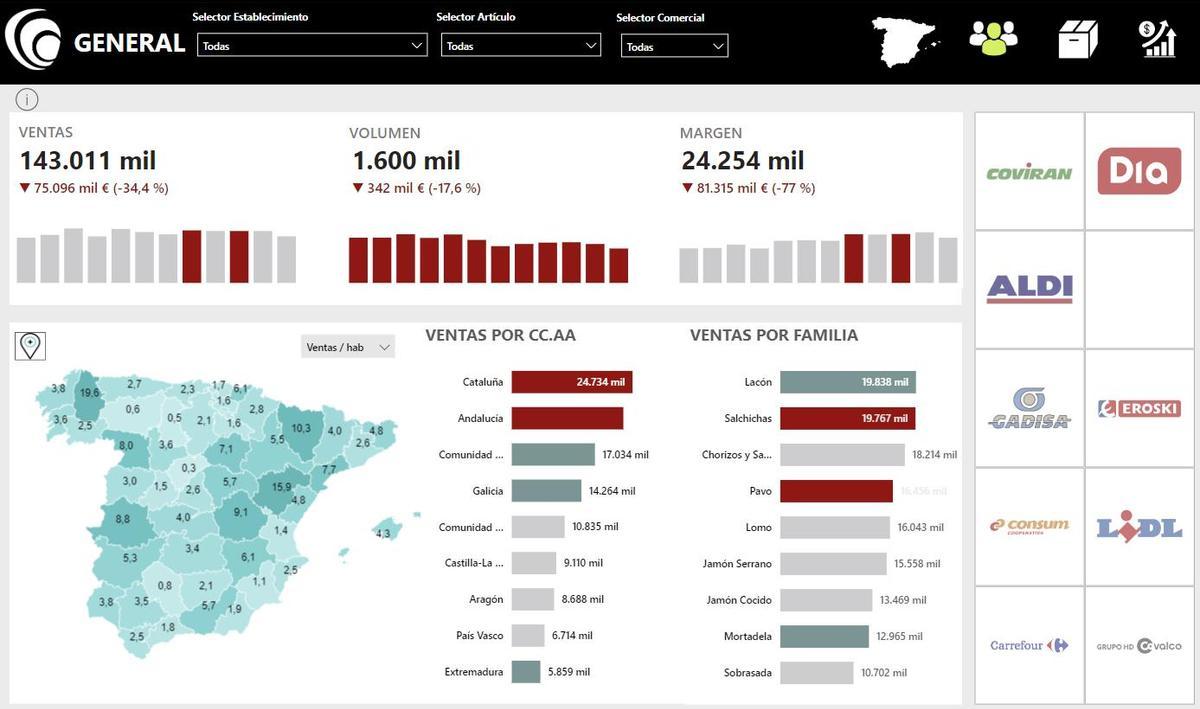Select the Carrefour retailer logo
This screenshot has width=1200, height=709.
[1028, 645]
